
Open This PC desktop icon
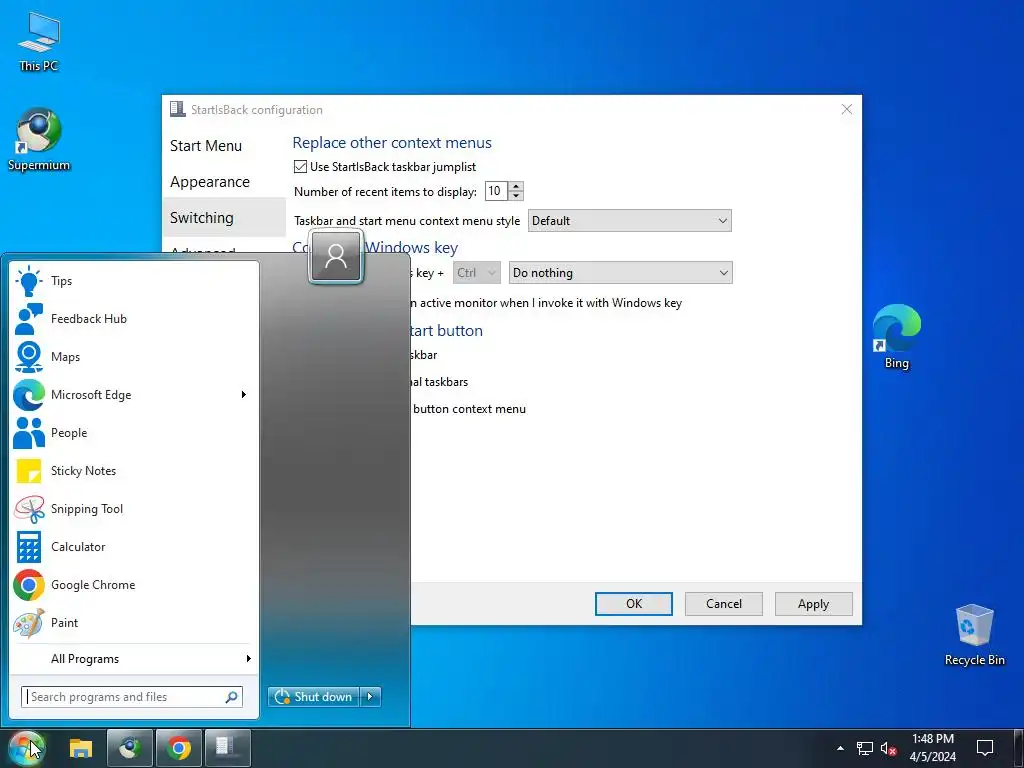pyautogui.click(x=38, y=41)
